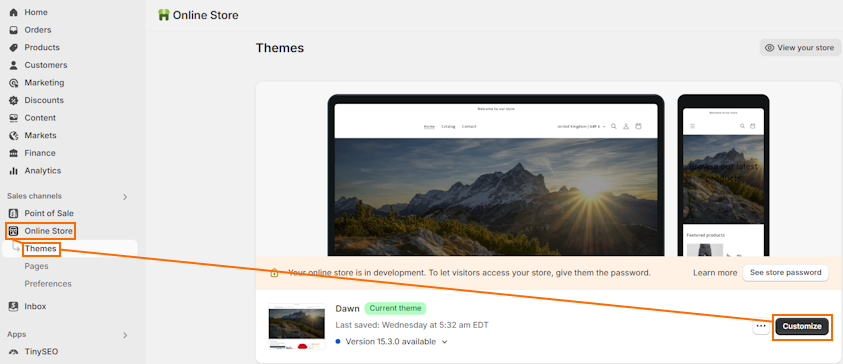Click green store icon beside Online Store header

click(163, 15)
